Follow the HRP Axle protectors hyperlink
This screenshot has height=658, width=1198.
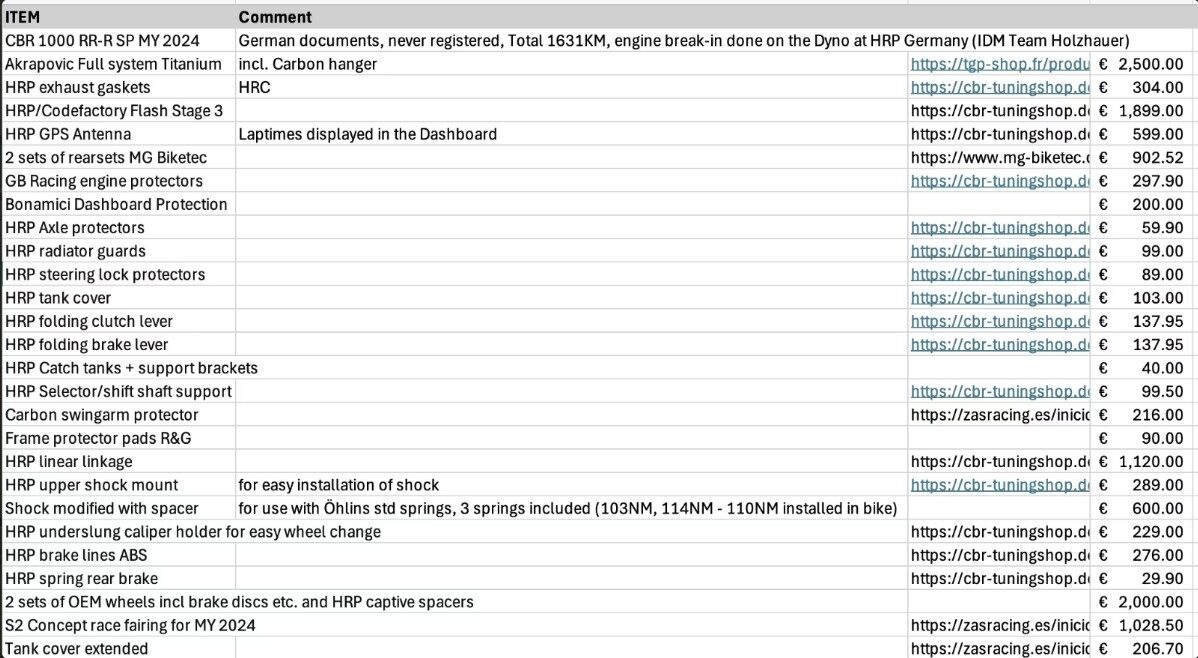[999, 228]
